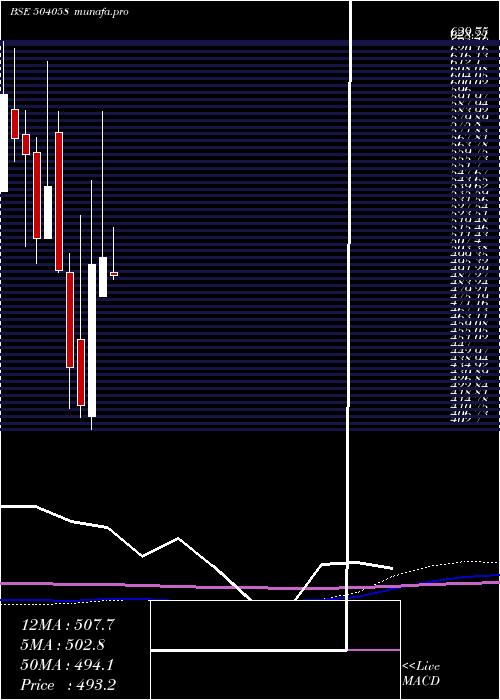The image size is (500, 700).
Task: Select the "50MA : 494.1" reading
Action: pos(67,665)
